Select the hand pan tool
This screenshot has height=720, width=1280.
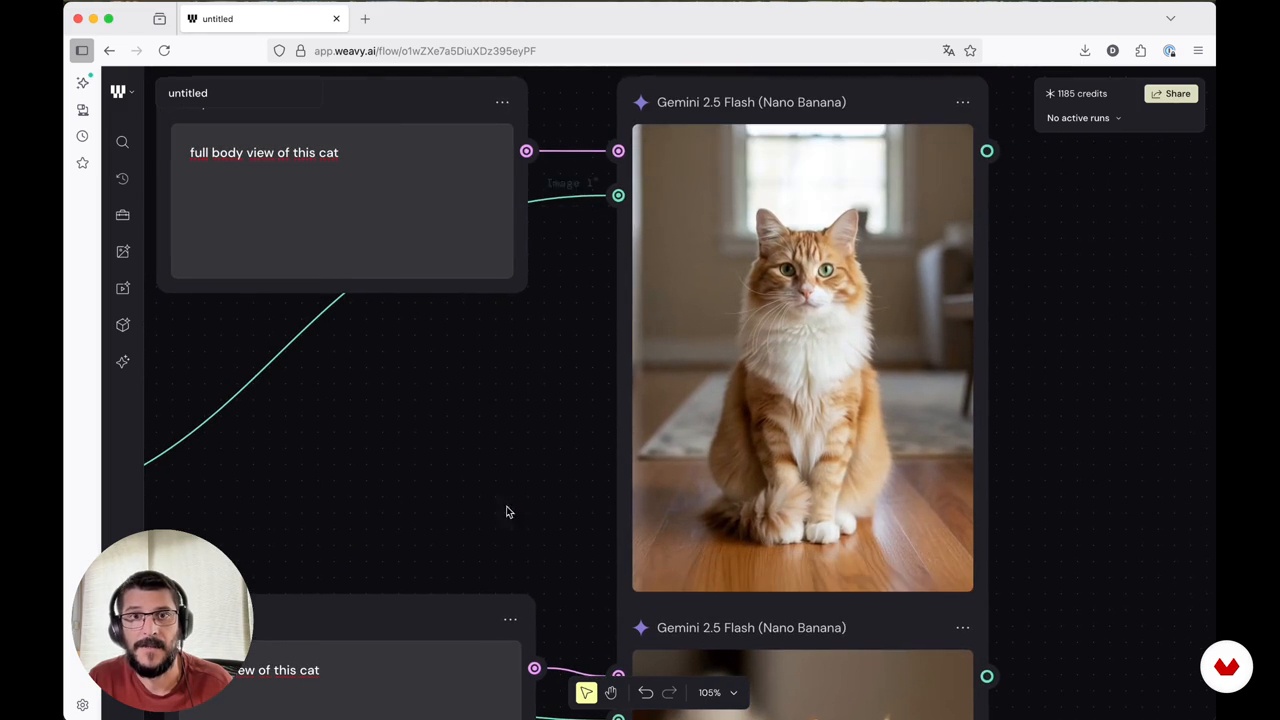611,693
